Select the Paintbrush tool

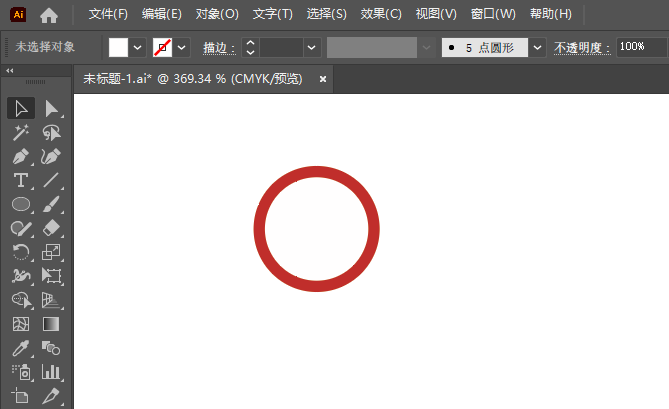52,204
